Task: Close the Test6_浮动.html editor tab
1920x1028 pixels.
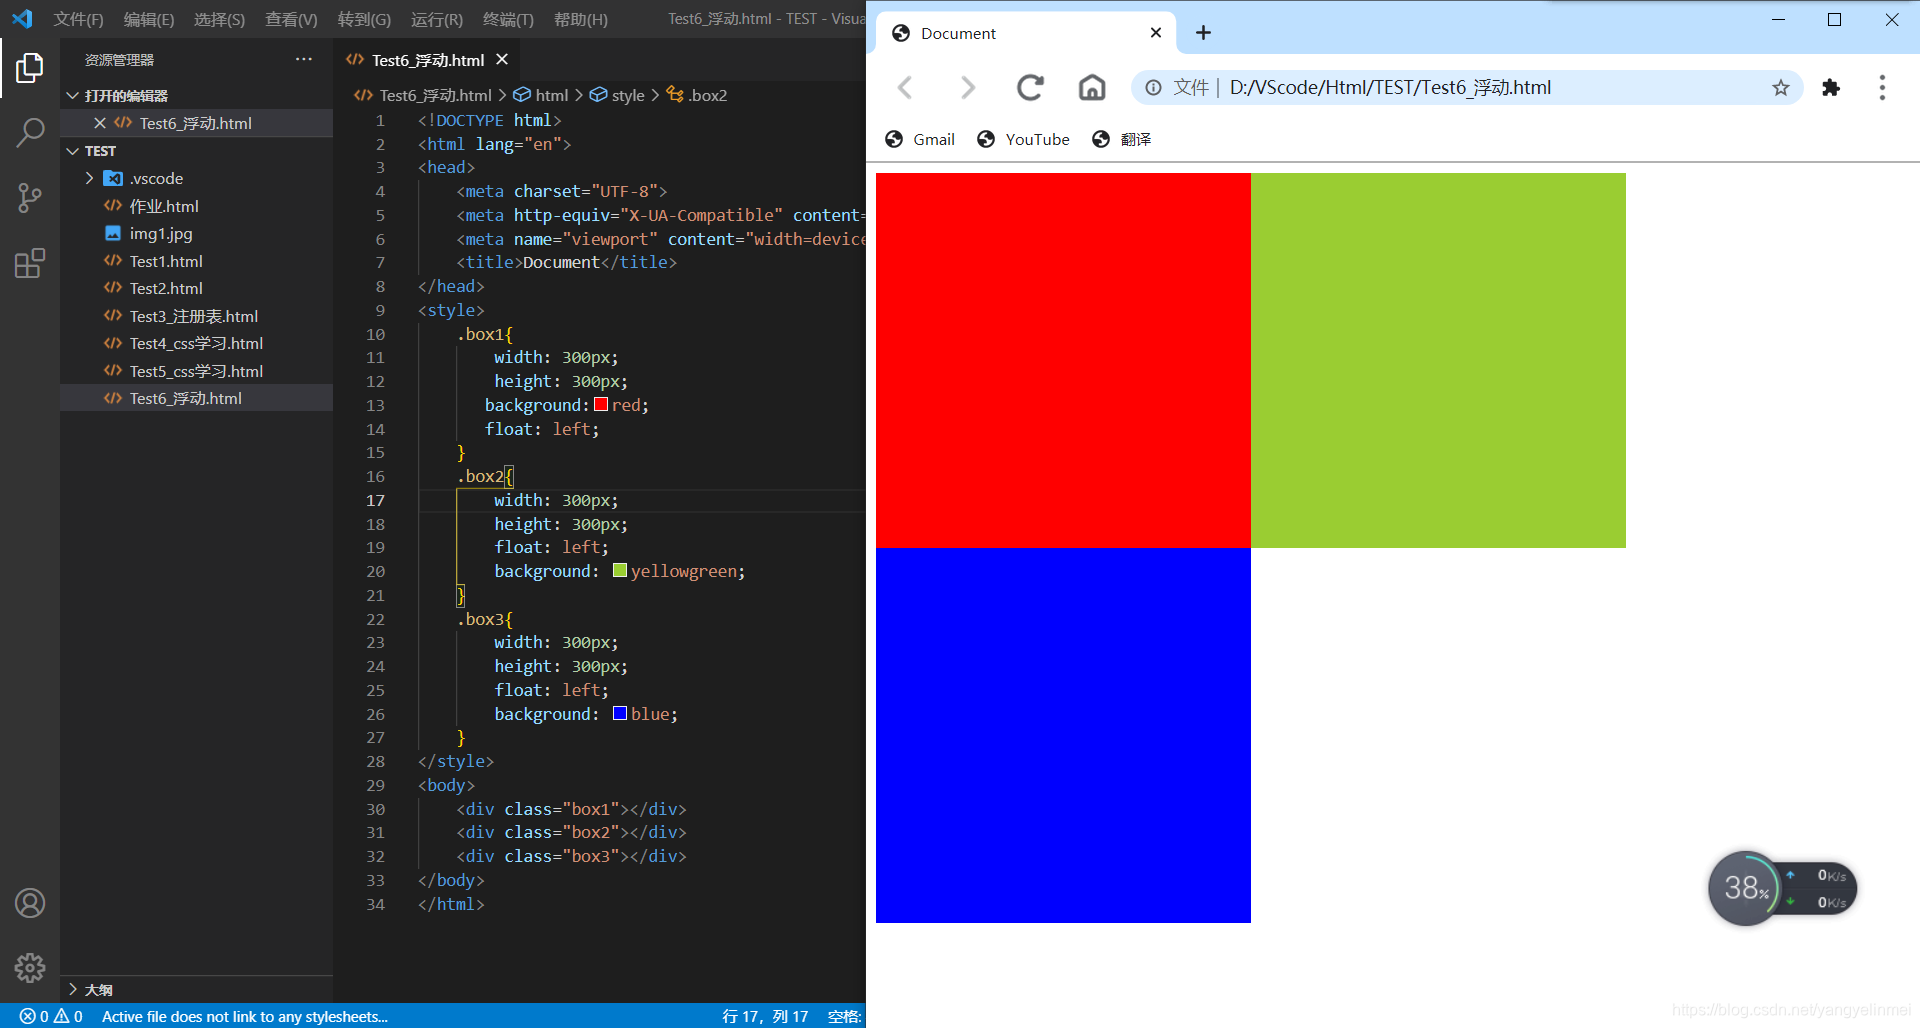Action: click(502, 60)
